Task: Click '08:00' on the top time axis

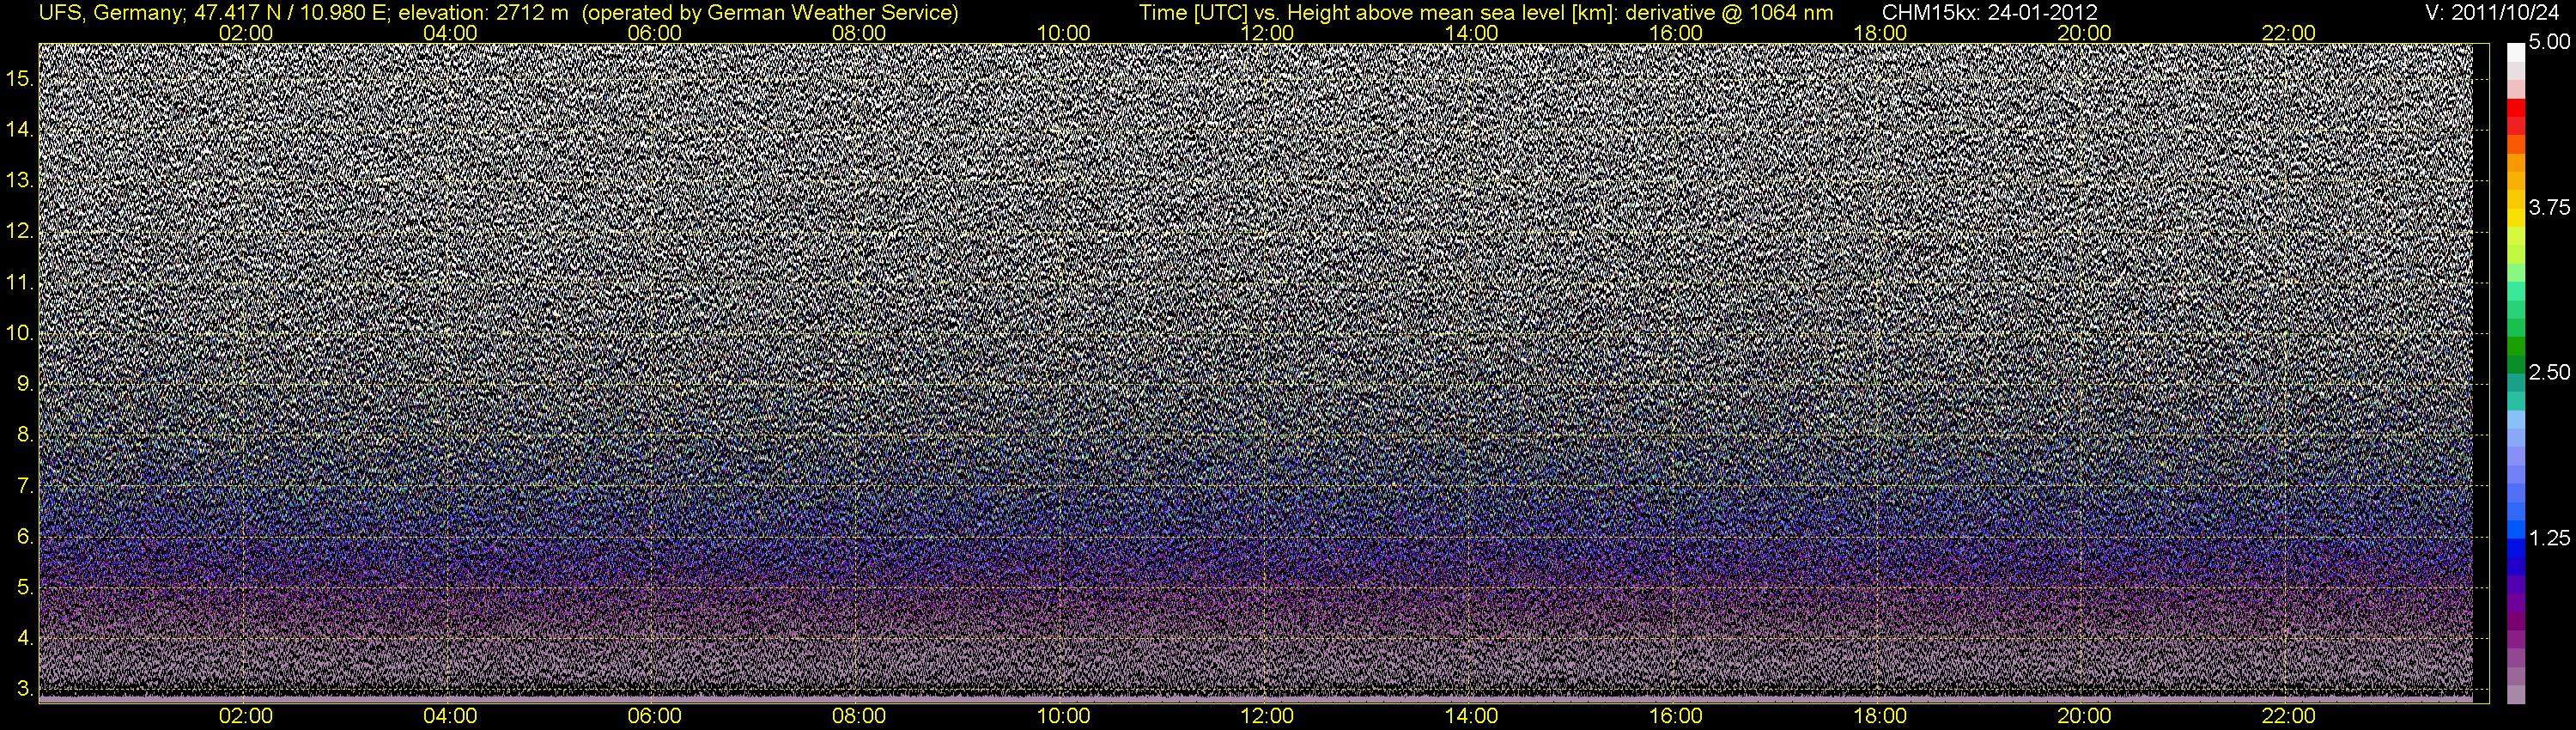Action: point(859,33)
